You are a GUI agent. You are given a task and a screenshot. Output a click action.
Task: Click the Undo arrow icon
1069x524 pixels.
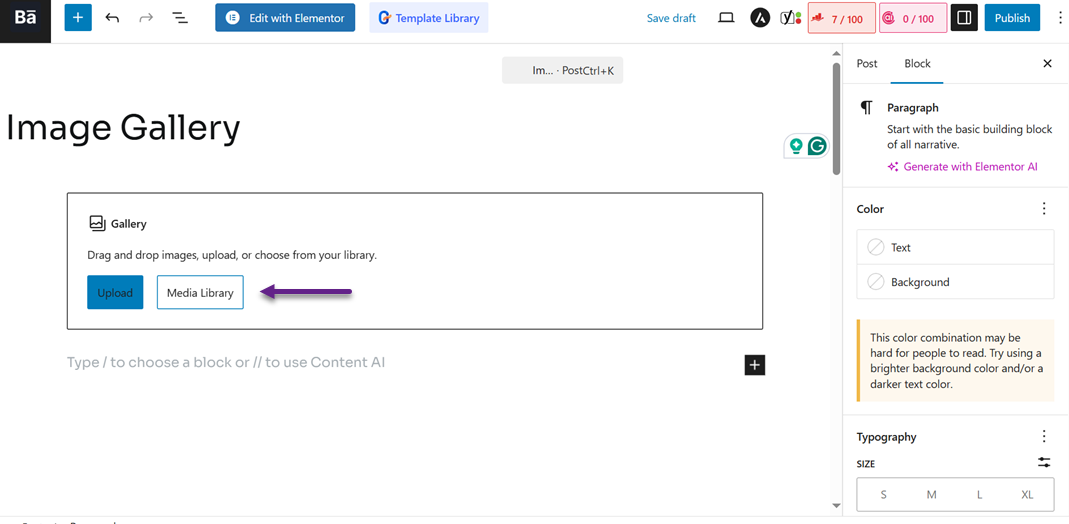click(112, 18)
